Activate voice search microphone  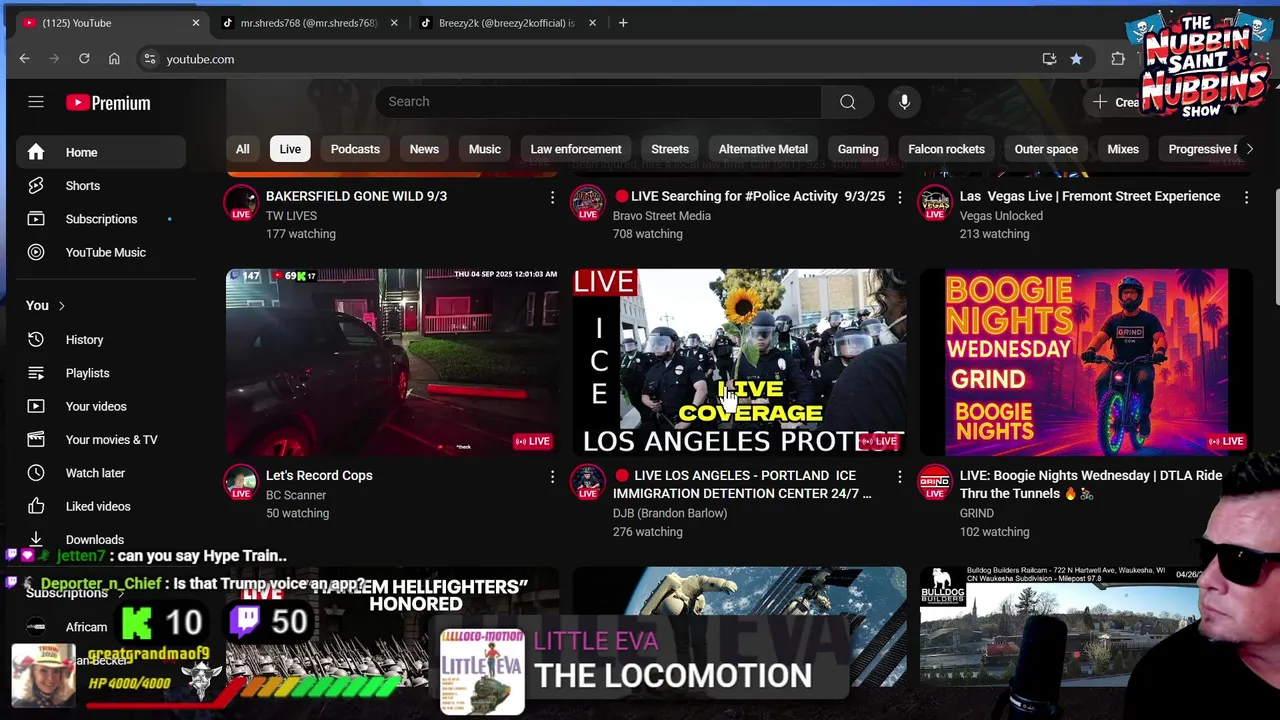[x=904, y=102]
